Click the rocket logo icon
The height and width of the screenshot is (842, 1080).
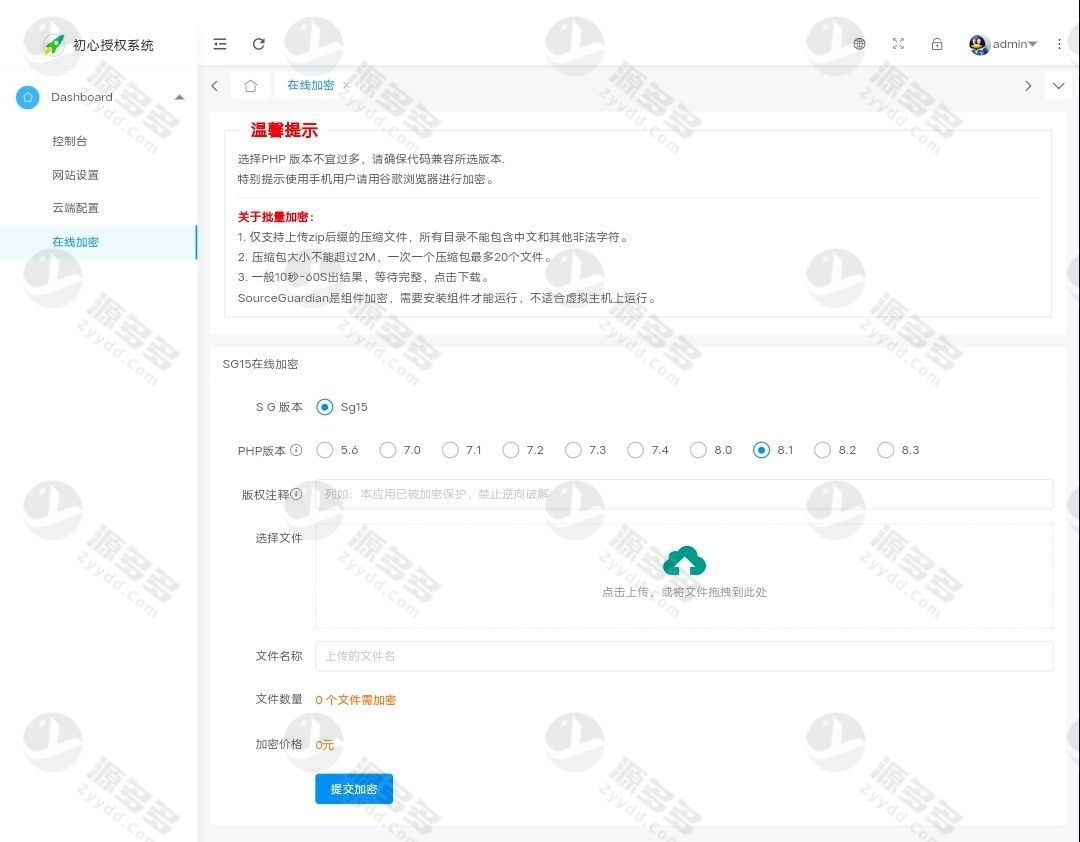point(54,45)
